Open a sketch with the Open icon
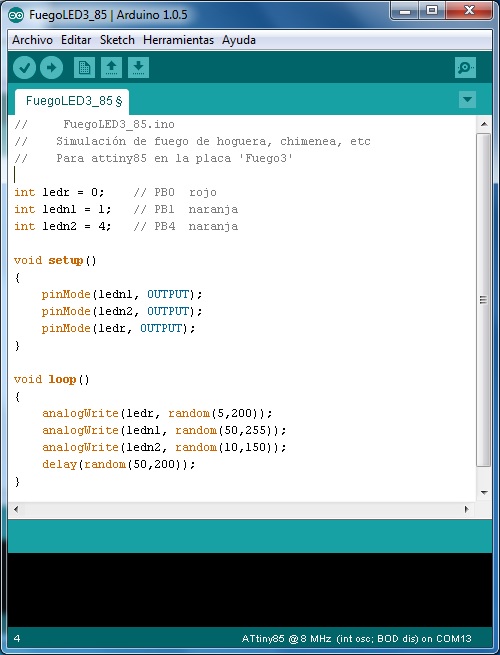Screen dimensions: 500x655 tap(112, 68)
